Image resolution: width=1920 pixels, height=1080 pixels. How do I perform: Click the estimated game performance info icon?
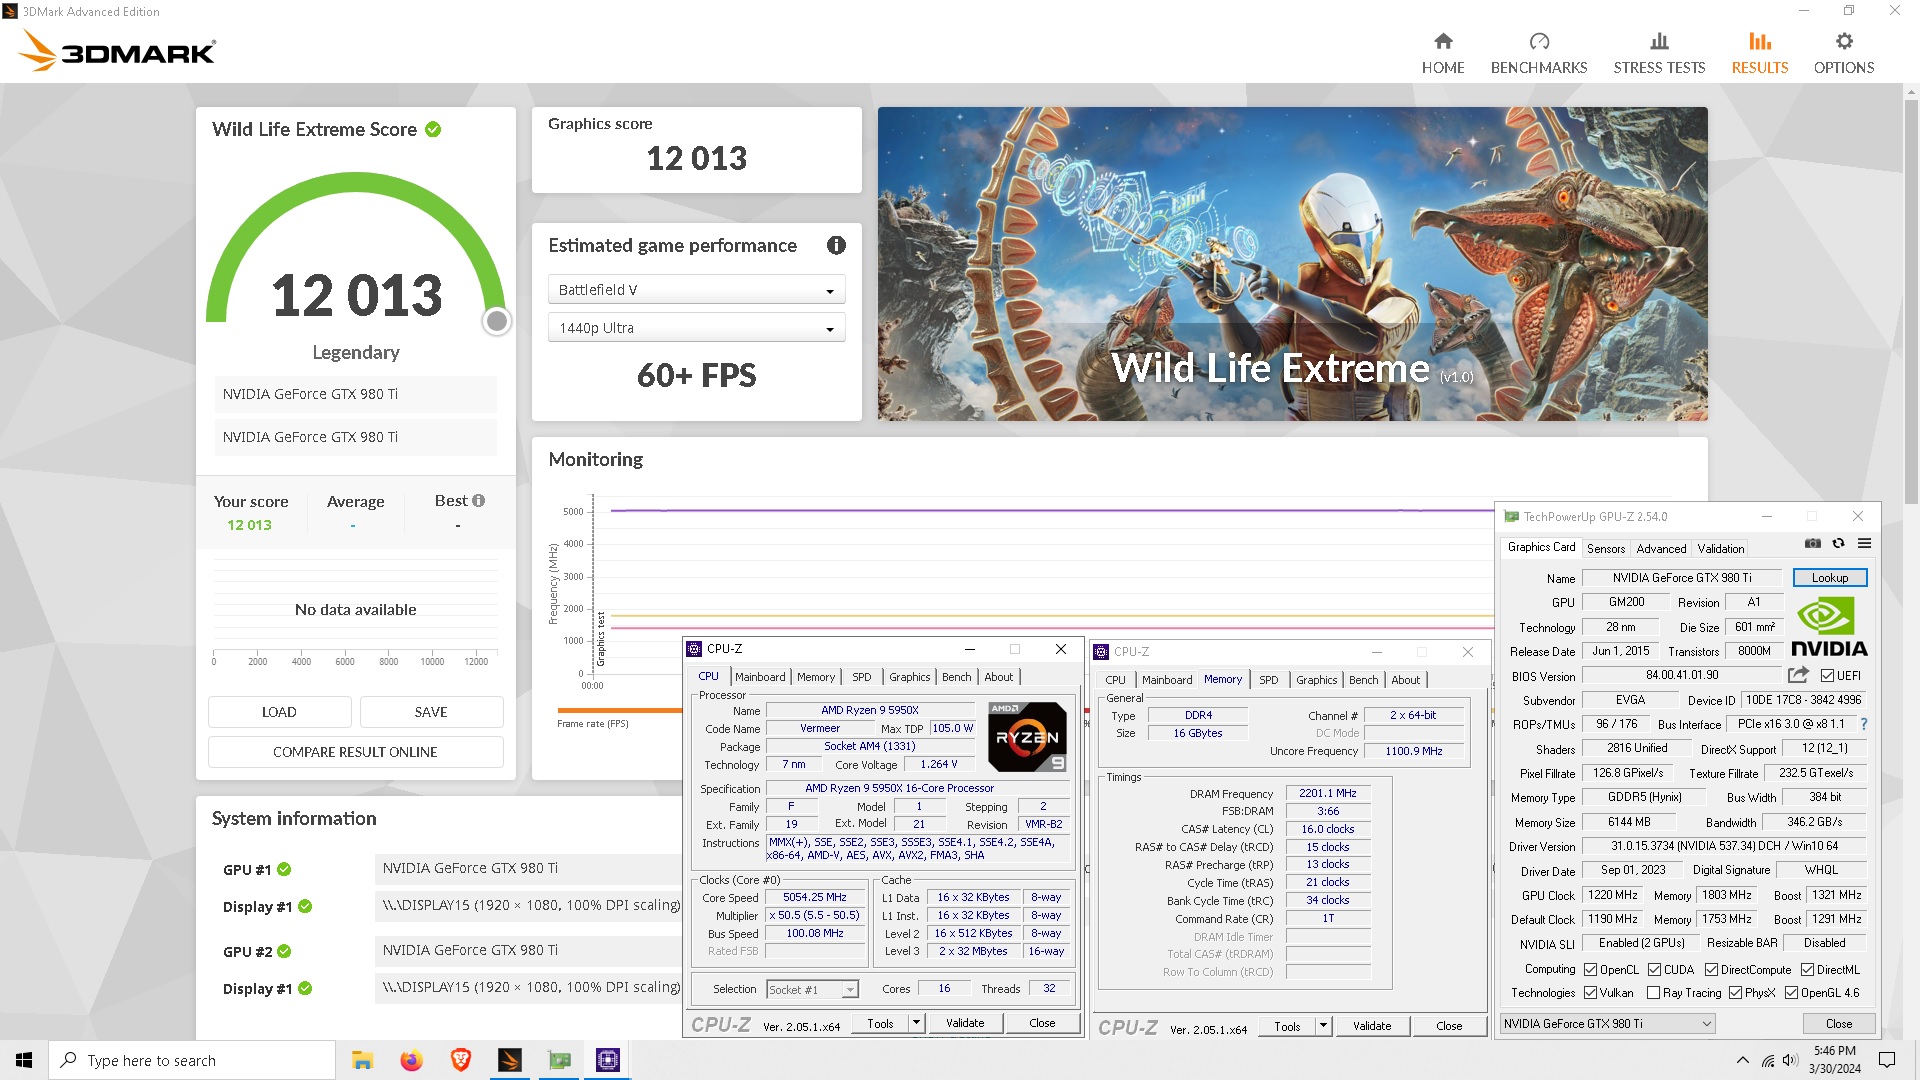coord(836,245)
